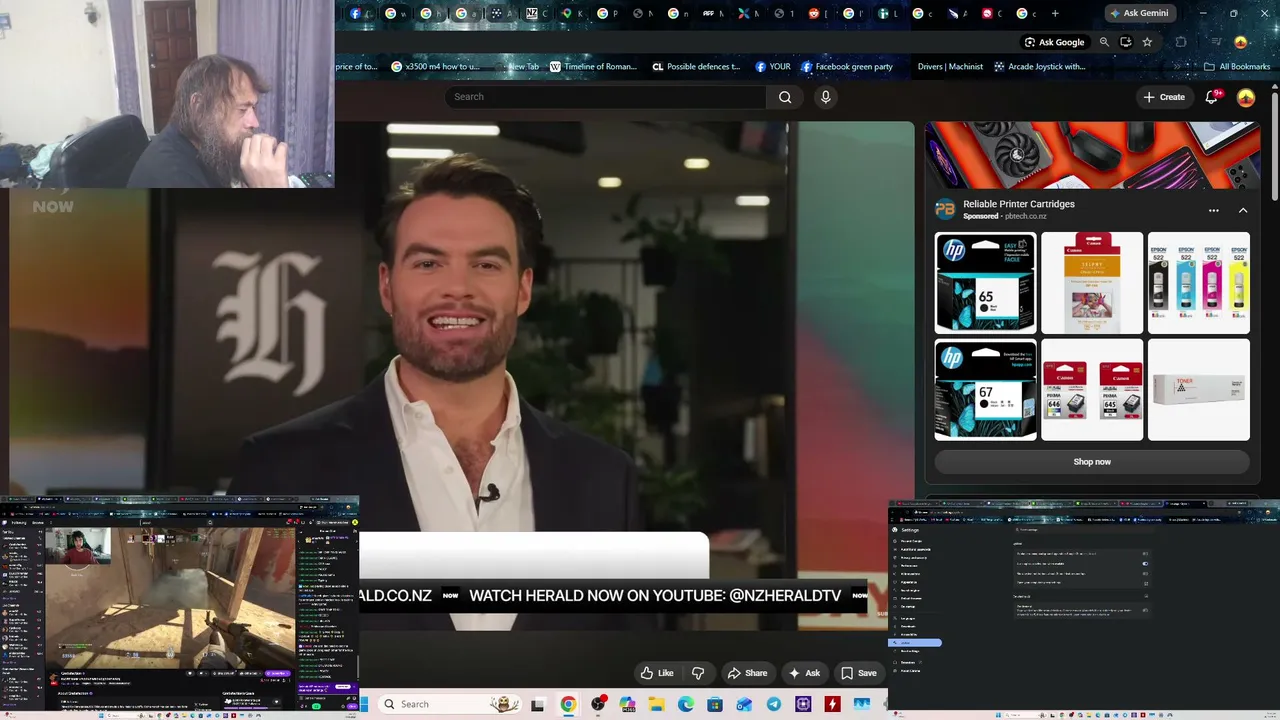The width and height of the screenshot is (1280, 720).
Task: Select the HP 67 ink cartridge thumbnail
Action: 985,389
